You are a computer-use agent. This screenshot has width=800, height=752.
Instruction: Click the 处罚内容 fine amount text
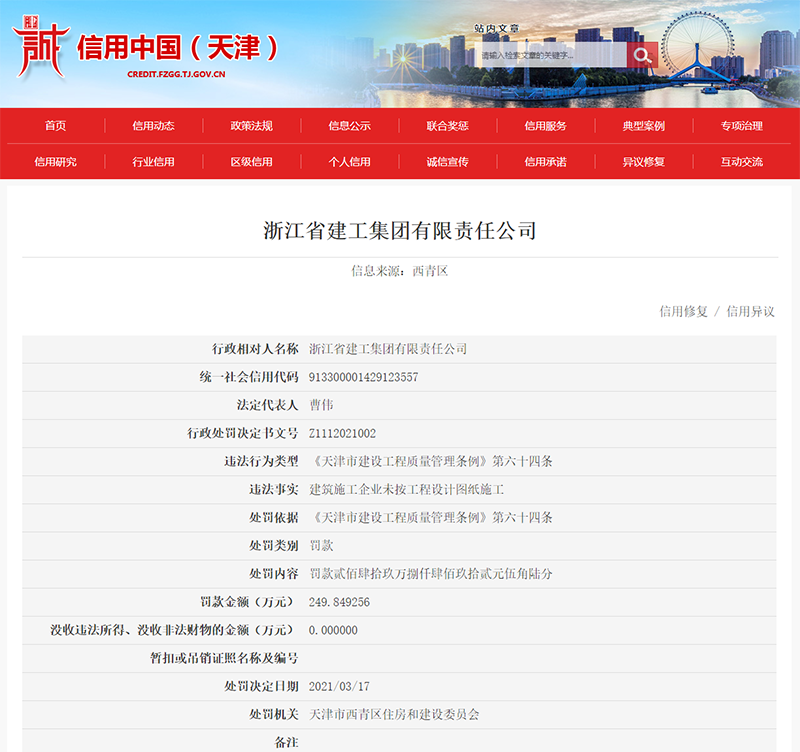tap(431, 573)
